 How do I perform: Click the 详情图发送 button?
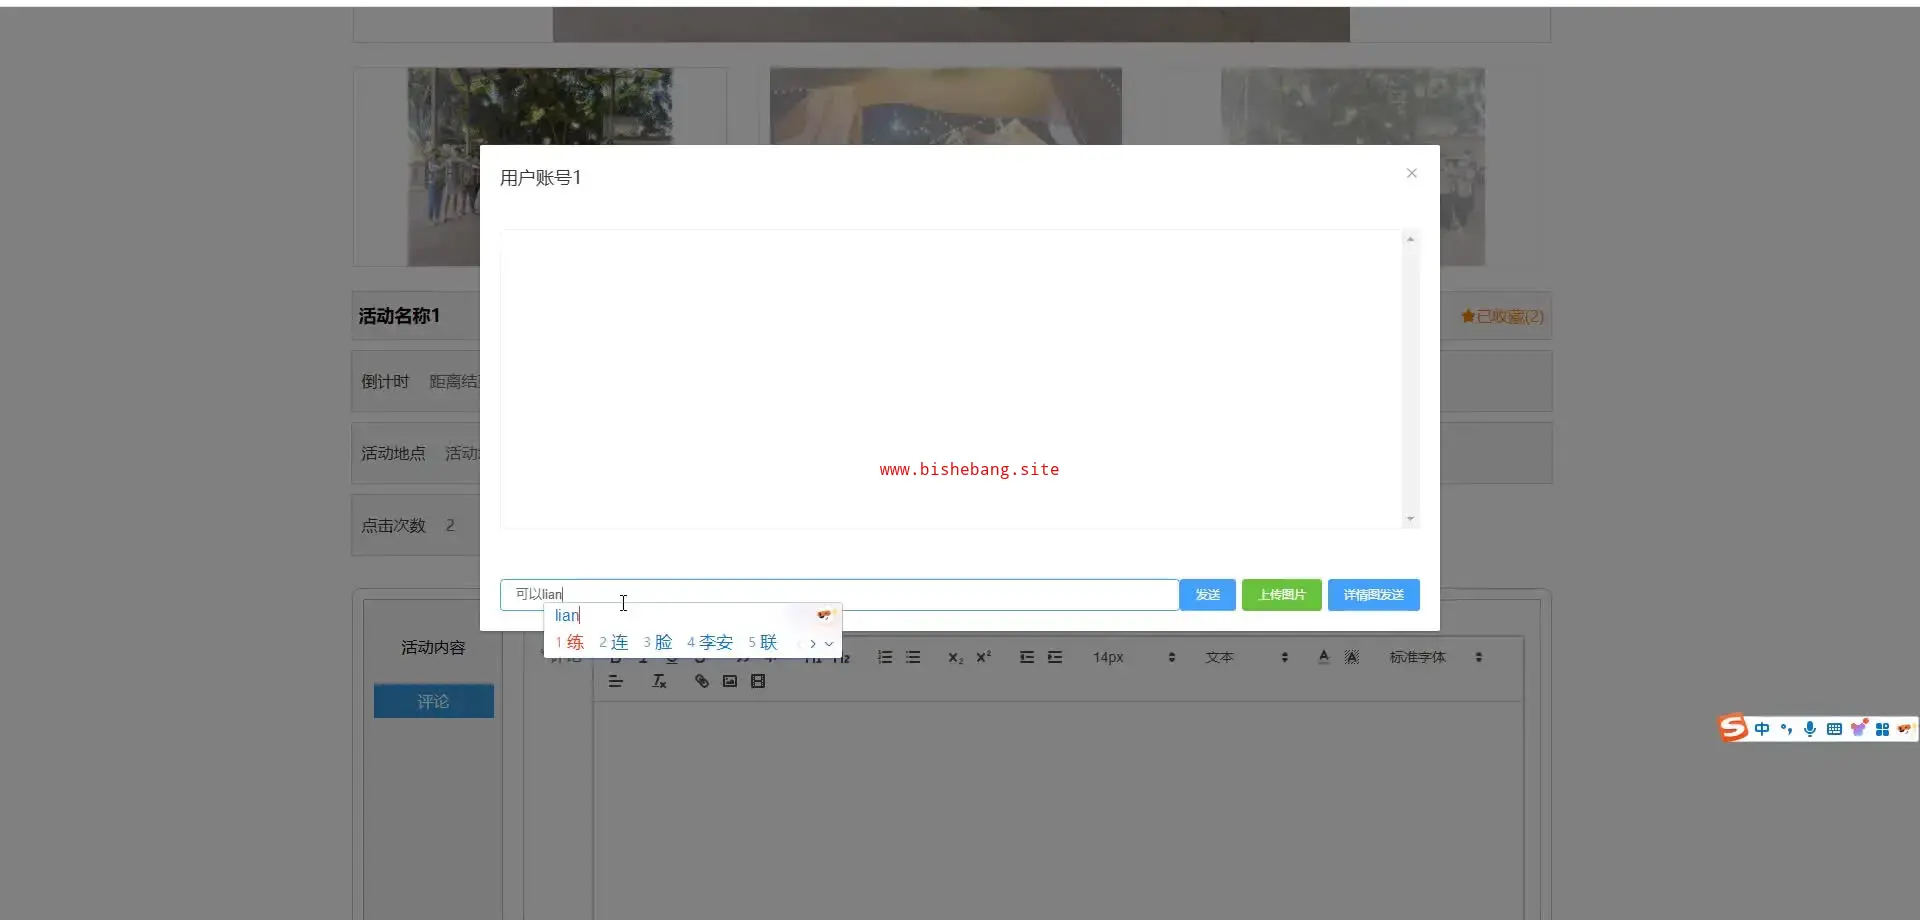(1374, 595)
